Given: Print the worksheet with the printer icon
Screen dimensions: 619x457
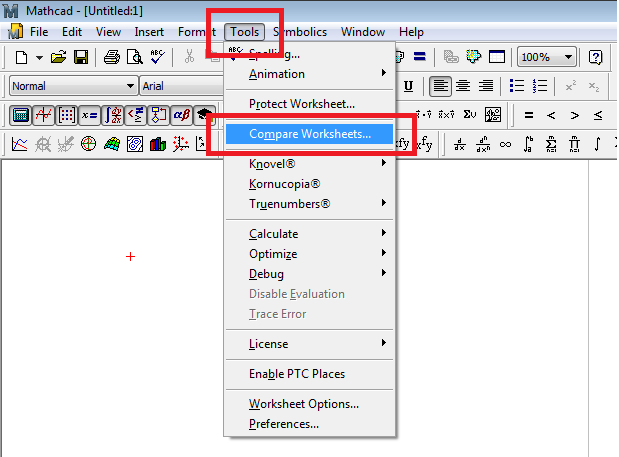Looking at the screenshot, I should pyautogui.click(x=112, y=58).
